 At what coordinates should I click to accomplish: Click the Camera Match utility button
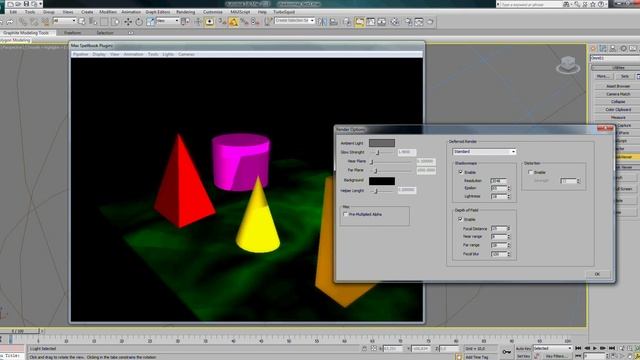click(618, 94)
